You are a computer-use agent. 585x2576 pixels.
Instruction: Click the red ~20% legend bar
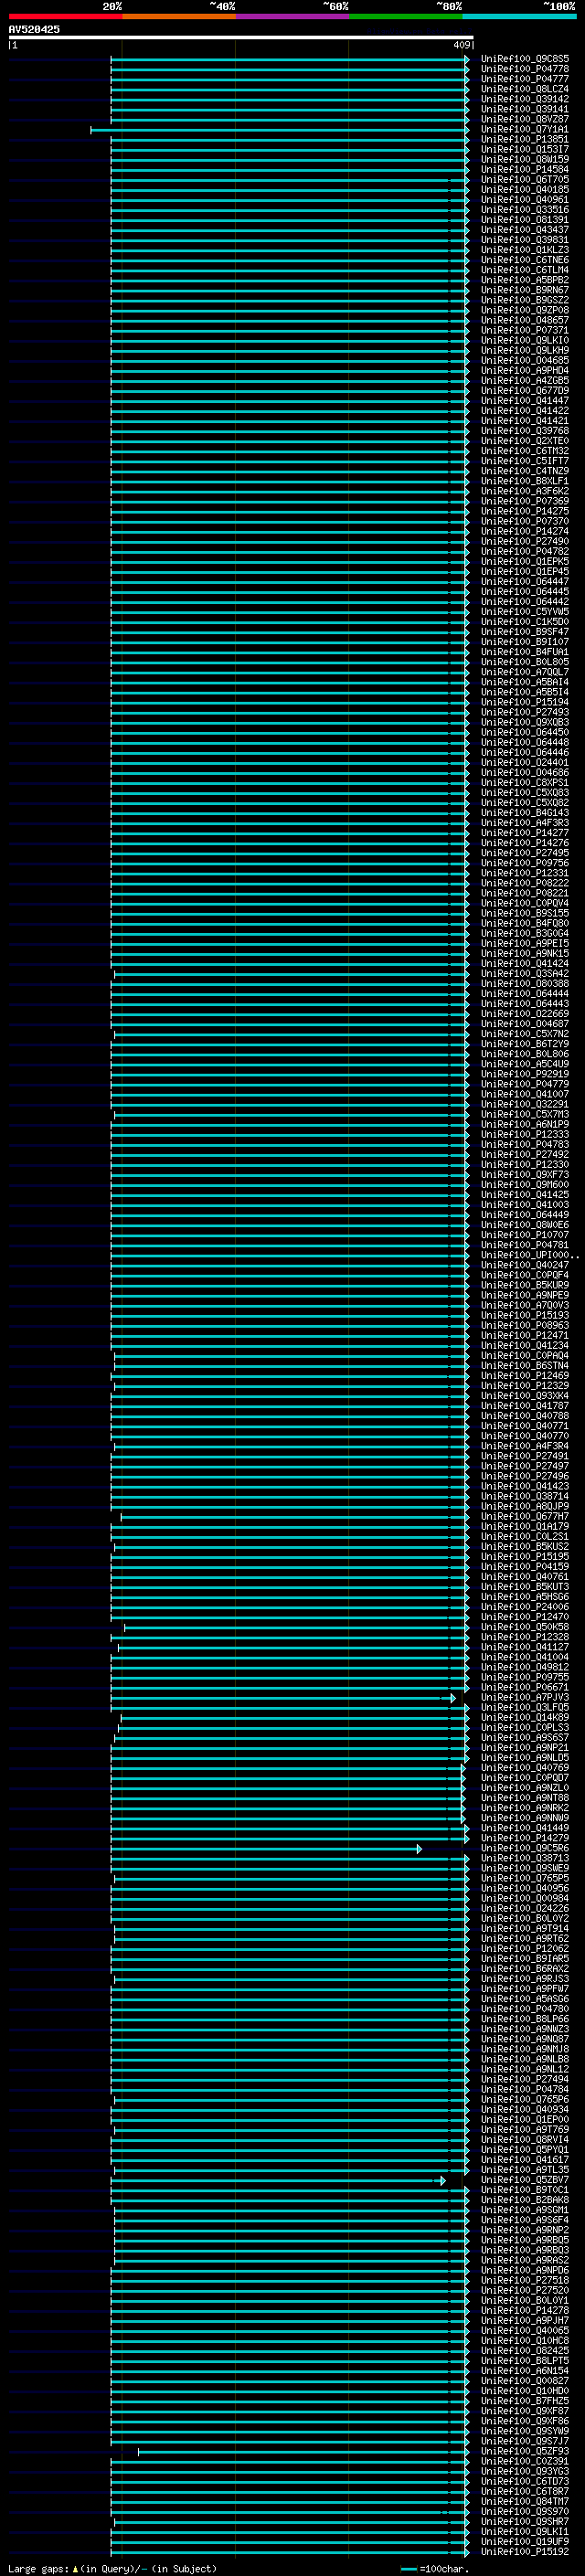65,16
